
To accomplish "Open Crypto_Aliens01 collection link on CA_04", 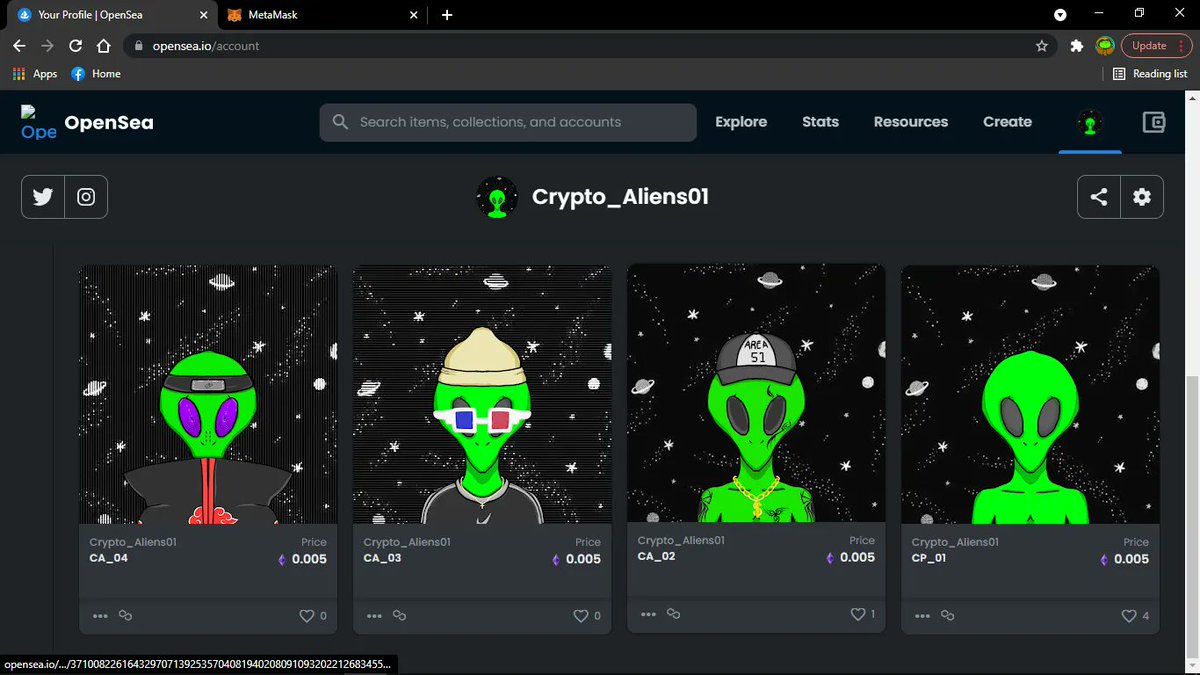I will [133, 542].
